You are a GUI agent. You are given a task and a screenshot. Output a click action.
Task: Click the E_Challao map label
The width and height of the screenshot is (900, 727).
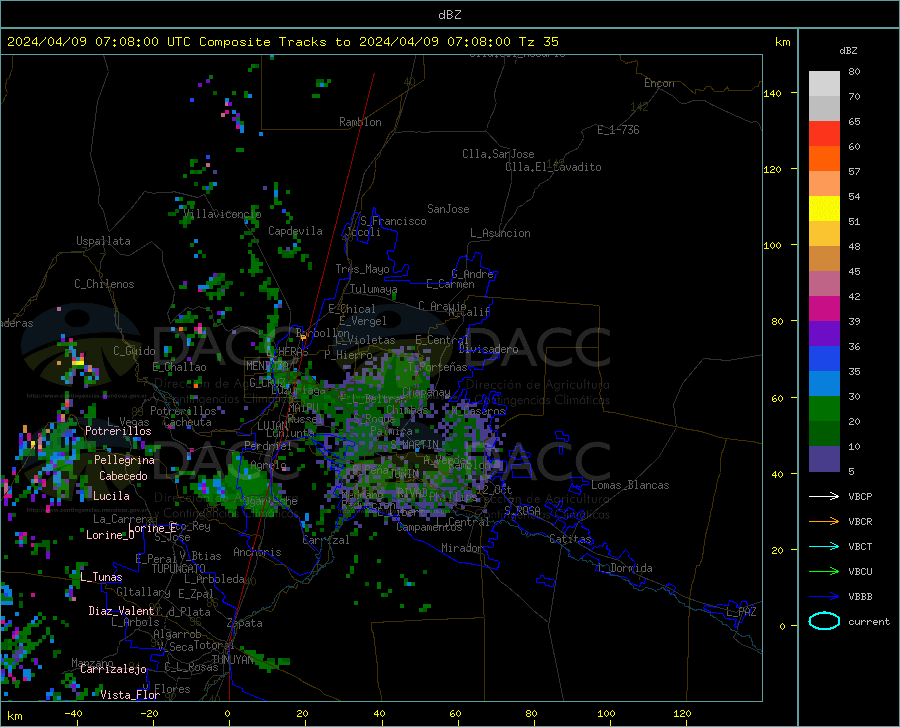179,367
